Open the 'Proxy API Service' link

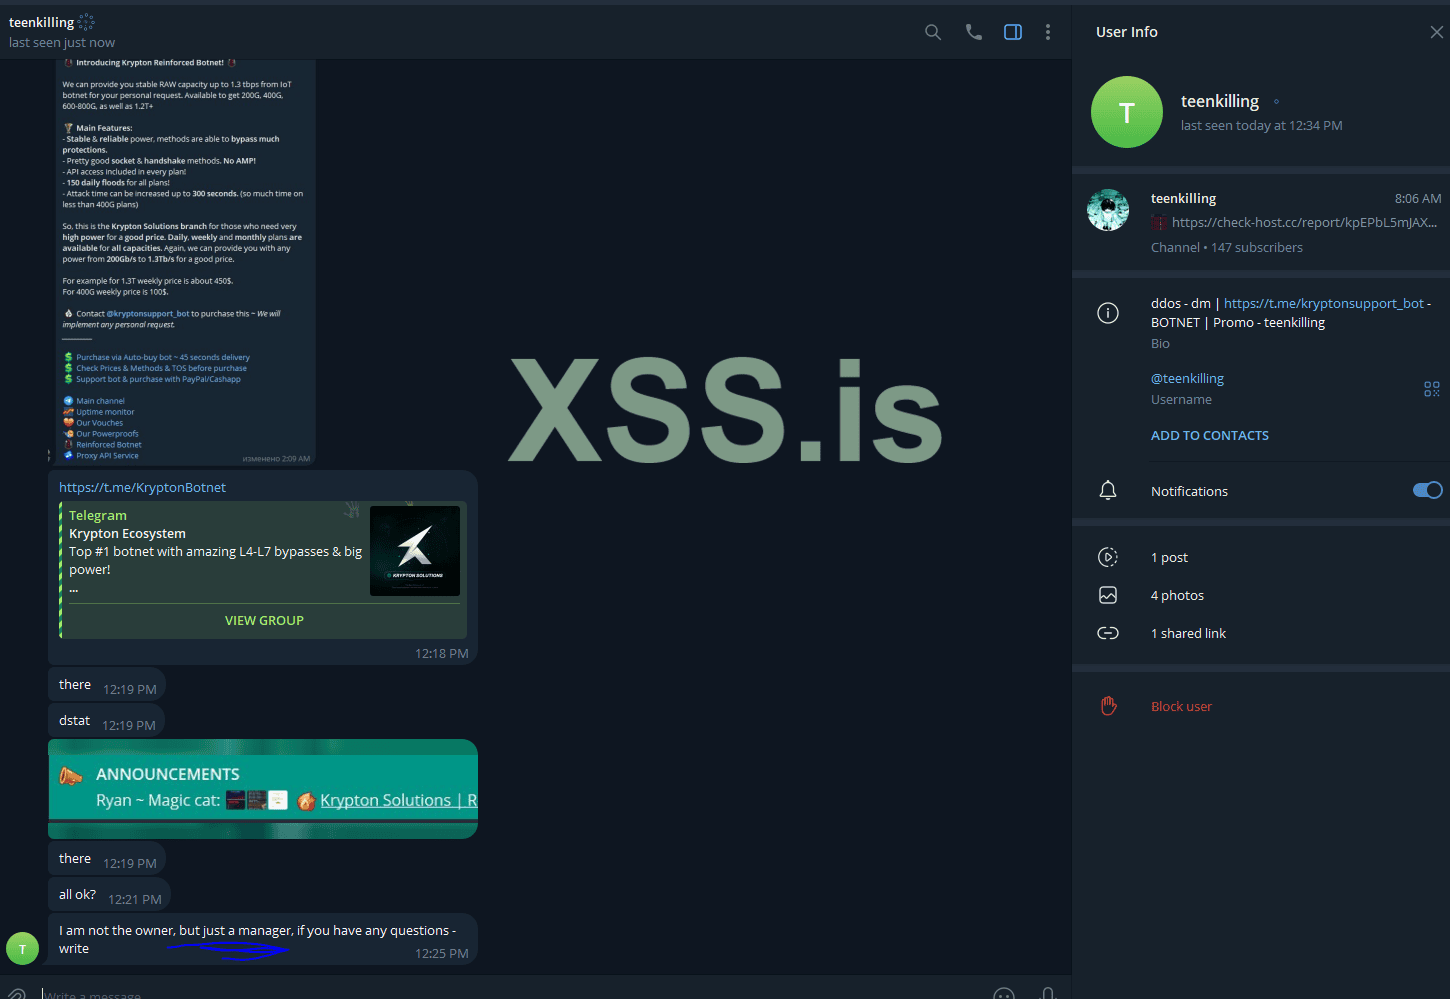click(107, 456)
